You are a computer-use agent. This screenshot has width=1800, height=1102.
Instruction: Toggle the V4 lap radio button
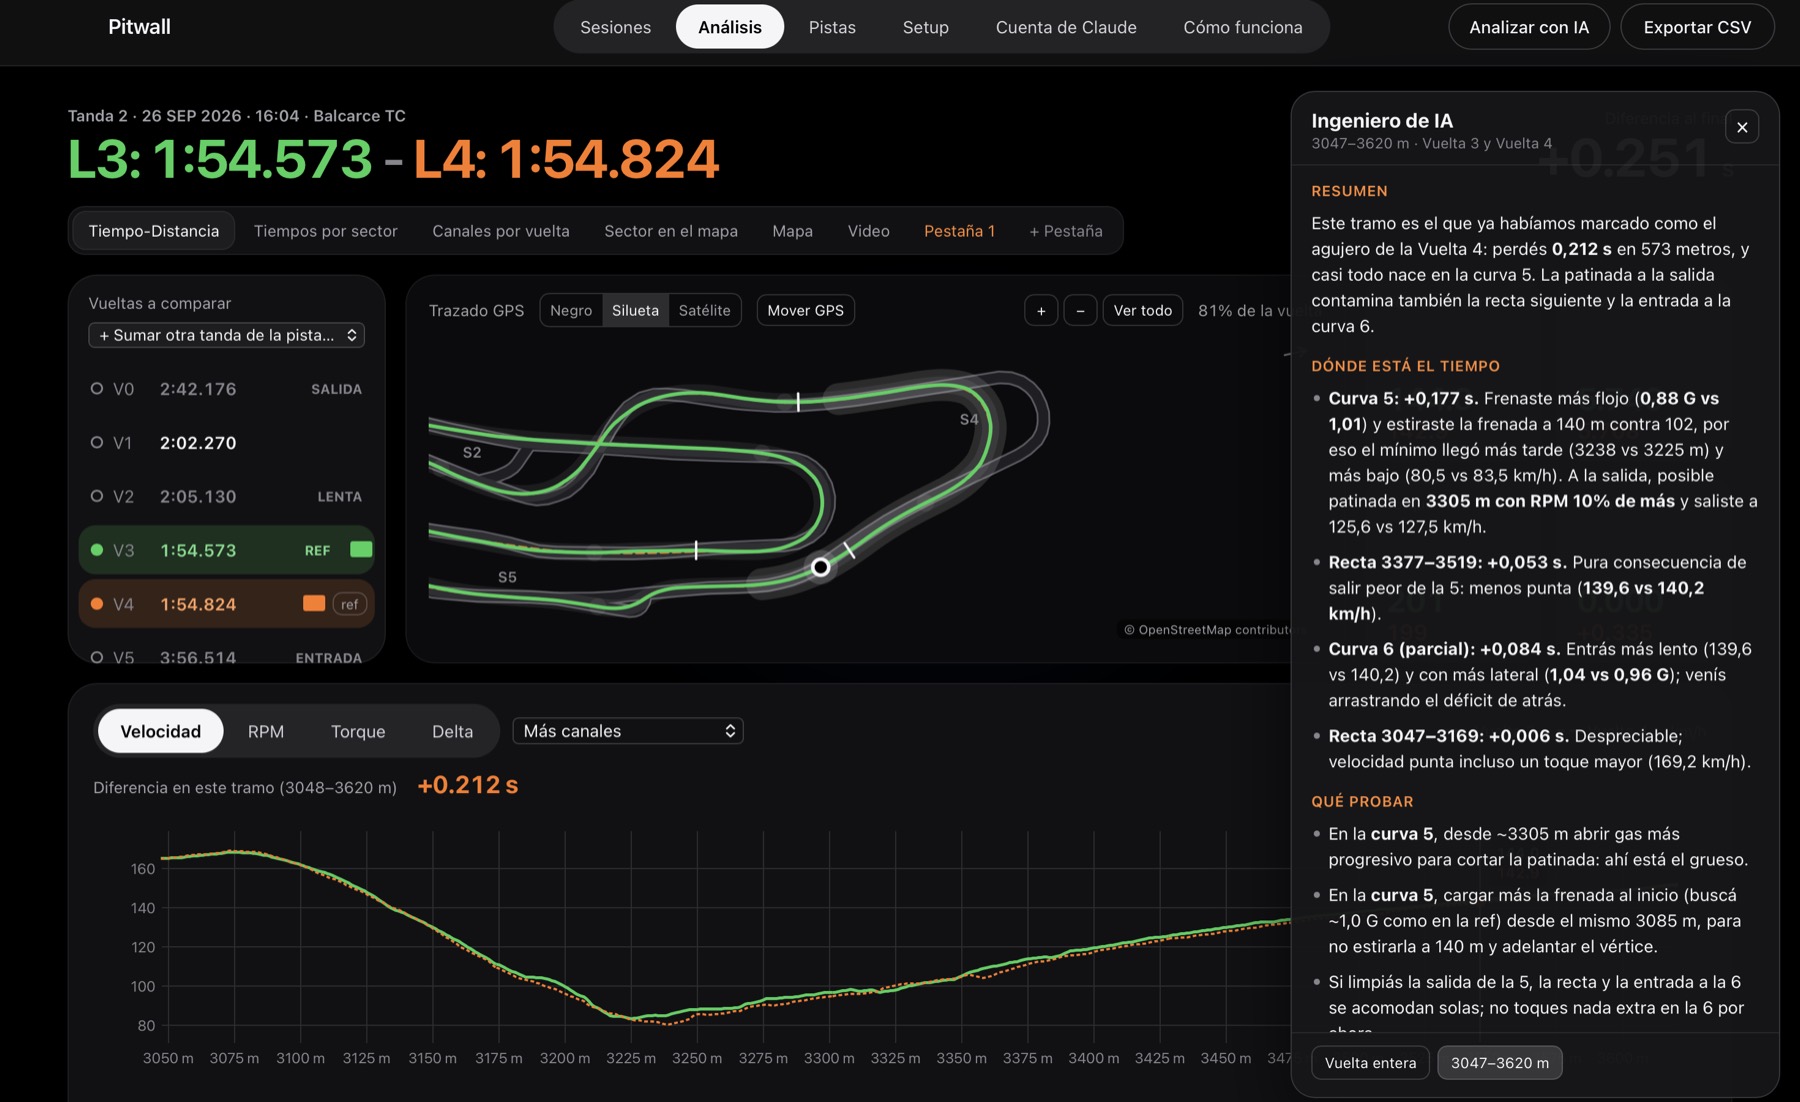coord(97,604)
